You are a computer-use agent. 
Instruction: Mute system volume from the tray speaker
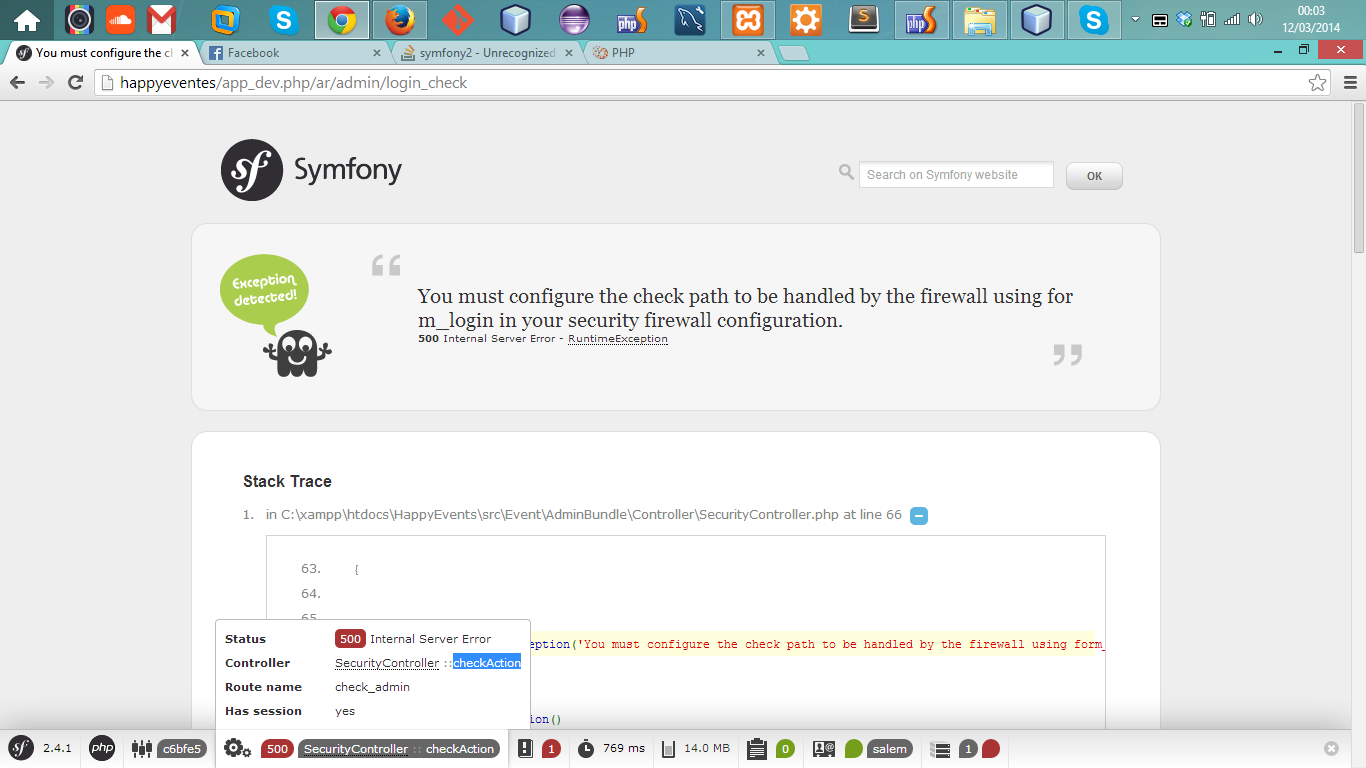(x=1255, y=17)
